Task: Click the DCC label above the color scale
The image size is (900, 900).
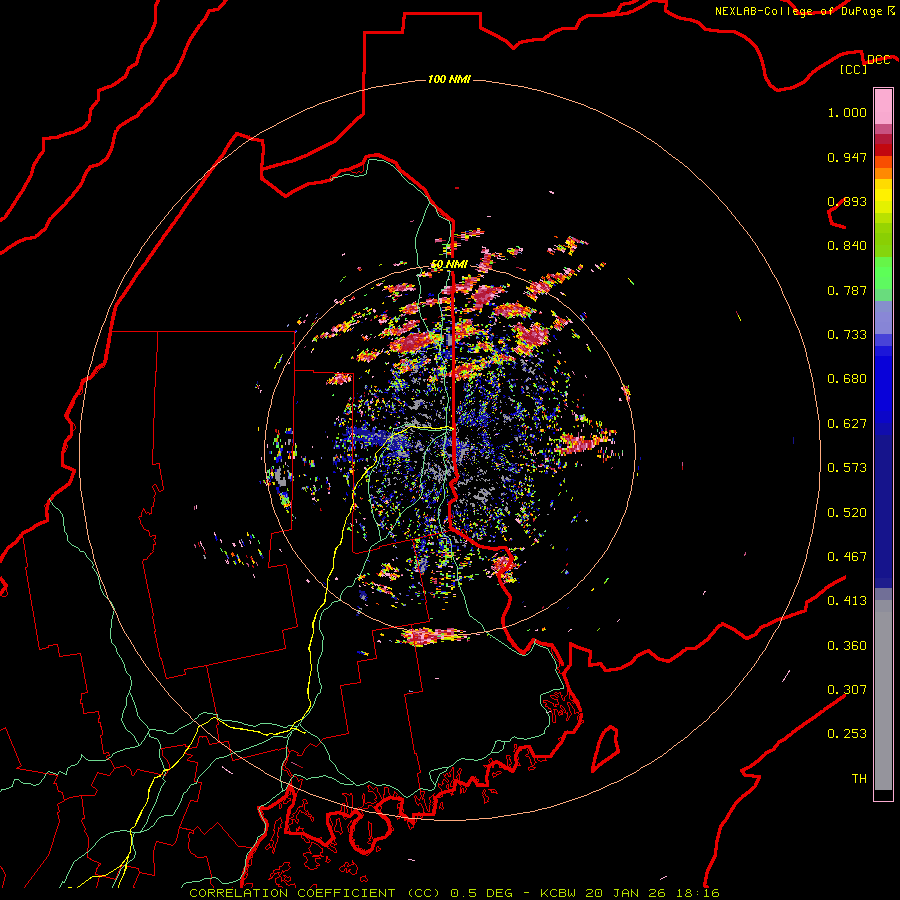Action: pyautogui.click(x=878, y=60)
